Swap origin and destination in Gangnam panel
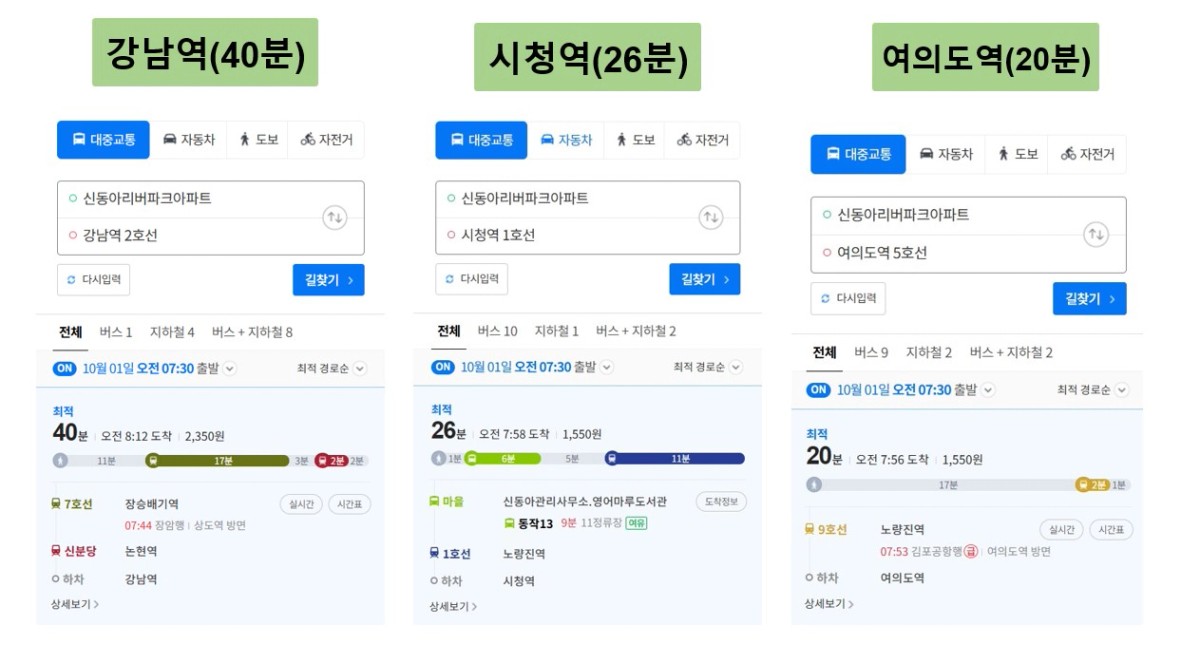Viewport: 1181px width, 663px height. 334,218
